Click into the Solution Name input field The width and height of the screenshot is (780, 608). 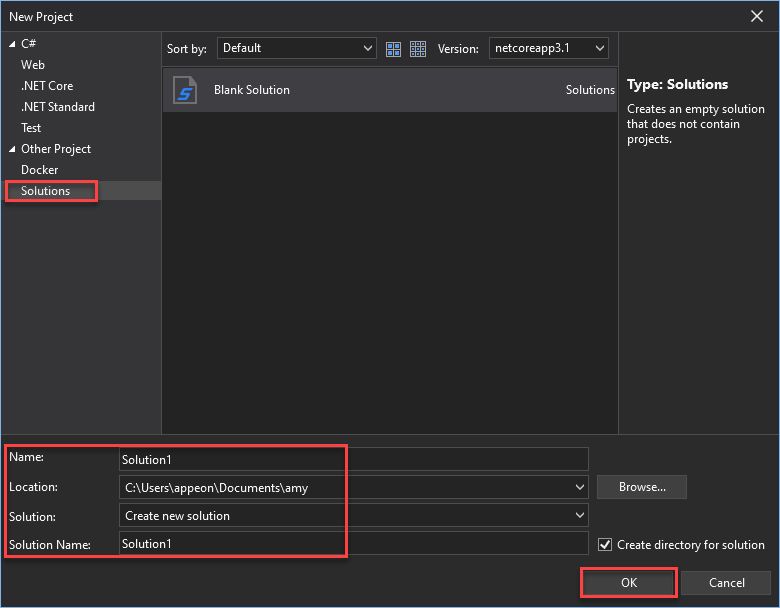(354, 543)
